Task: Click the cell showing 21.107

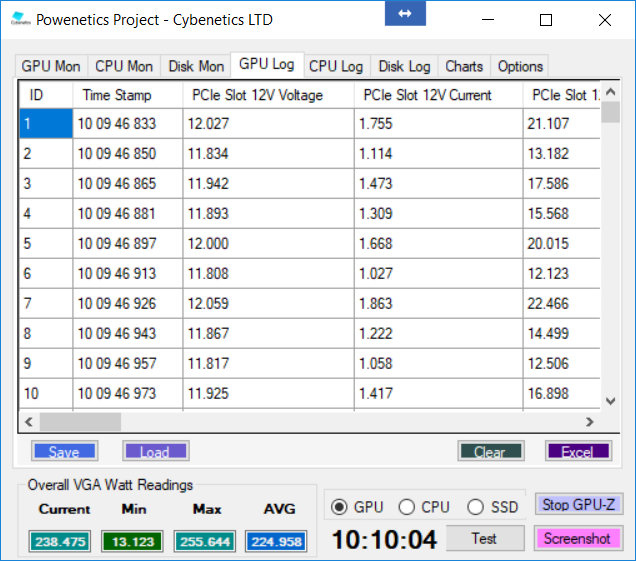Action: click(561, 123)
